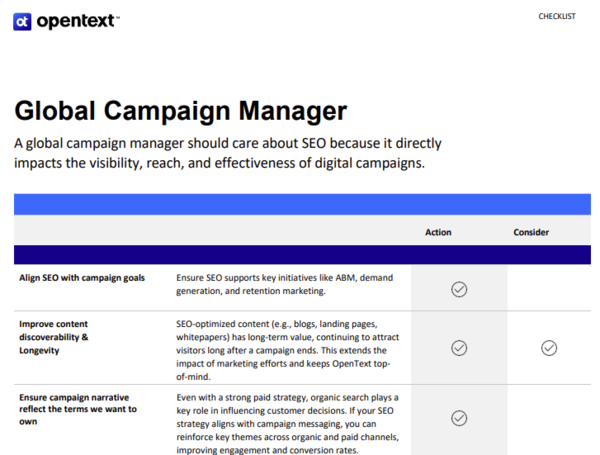Select the Consider column header

[531, 232]
